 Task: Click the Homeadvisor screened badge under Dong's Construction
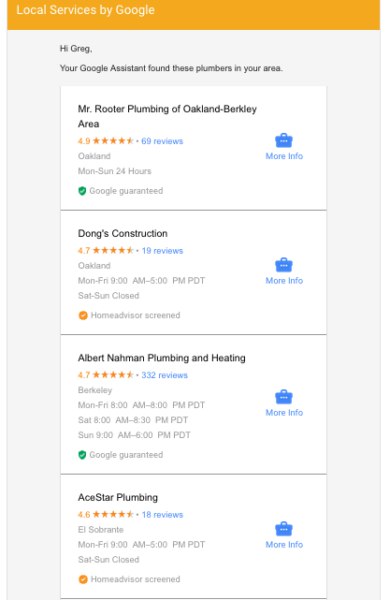tap(83, 315)
